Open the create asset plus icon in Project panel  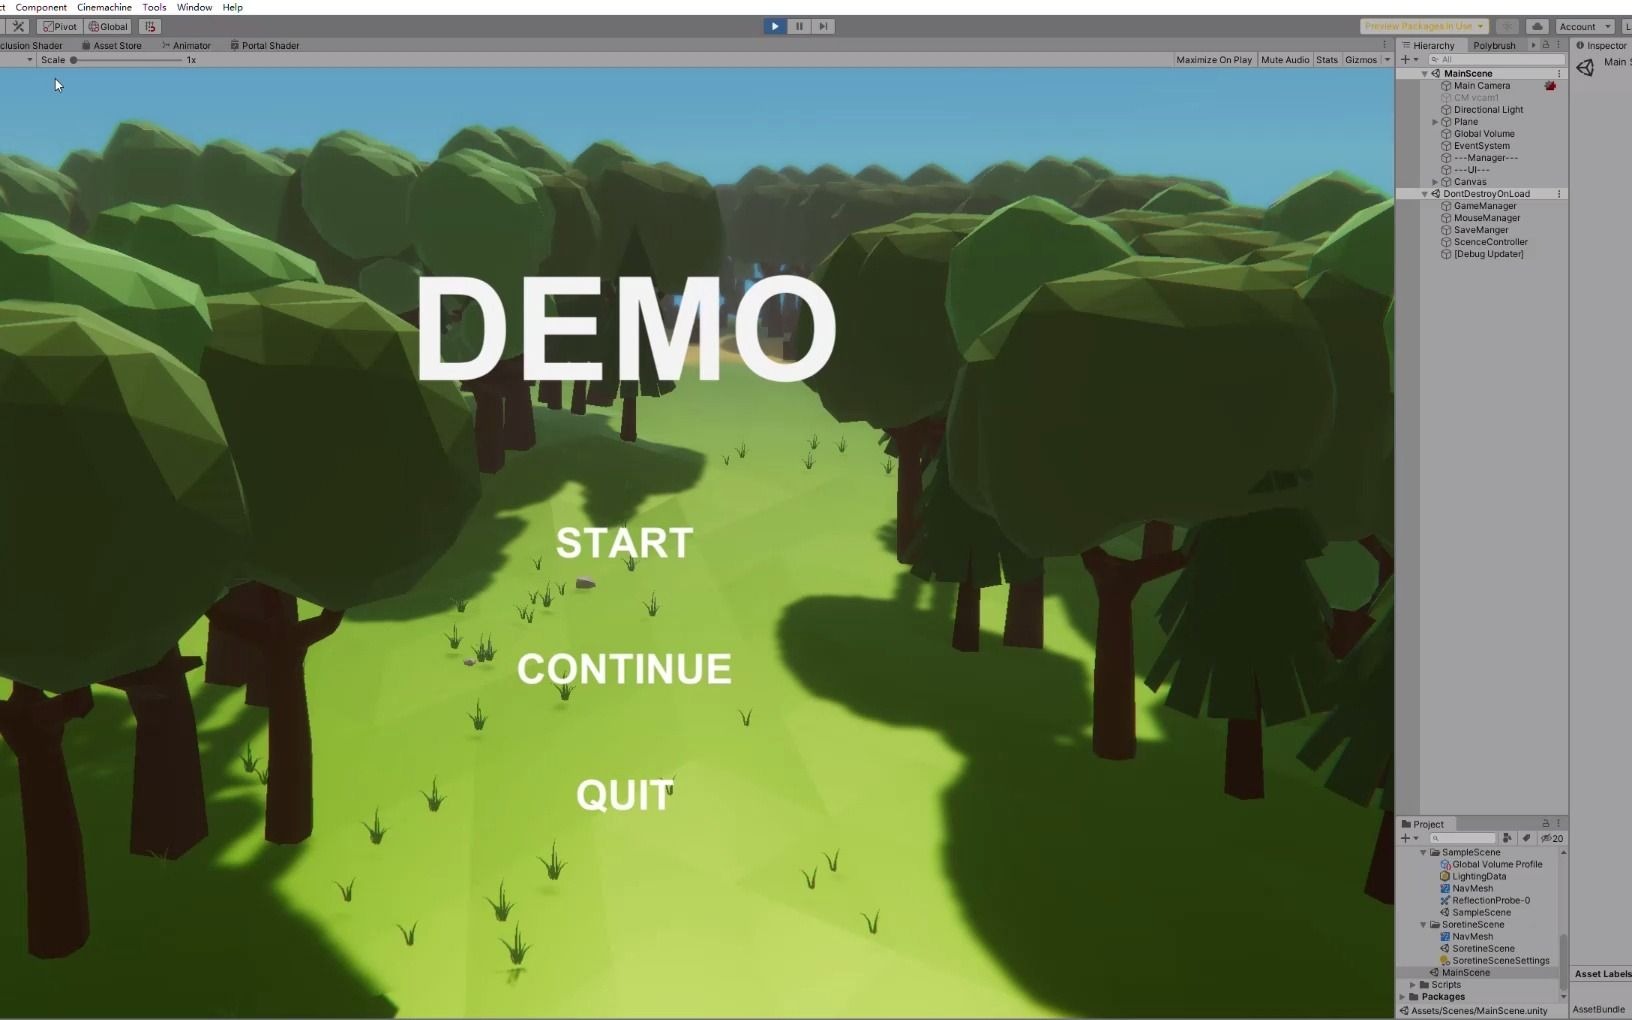click(x=1406, y=838)
